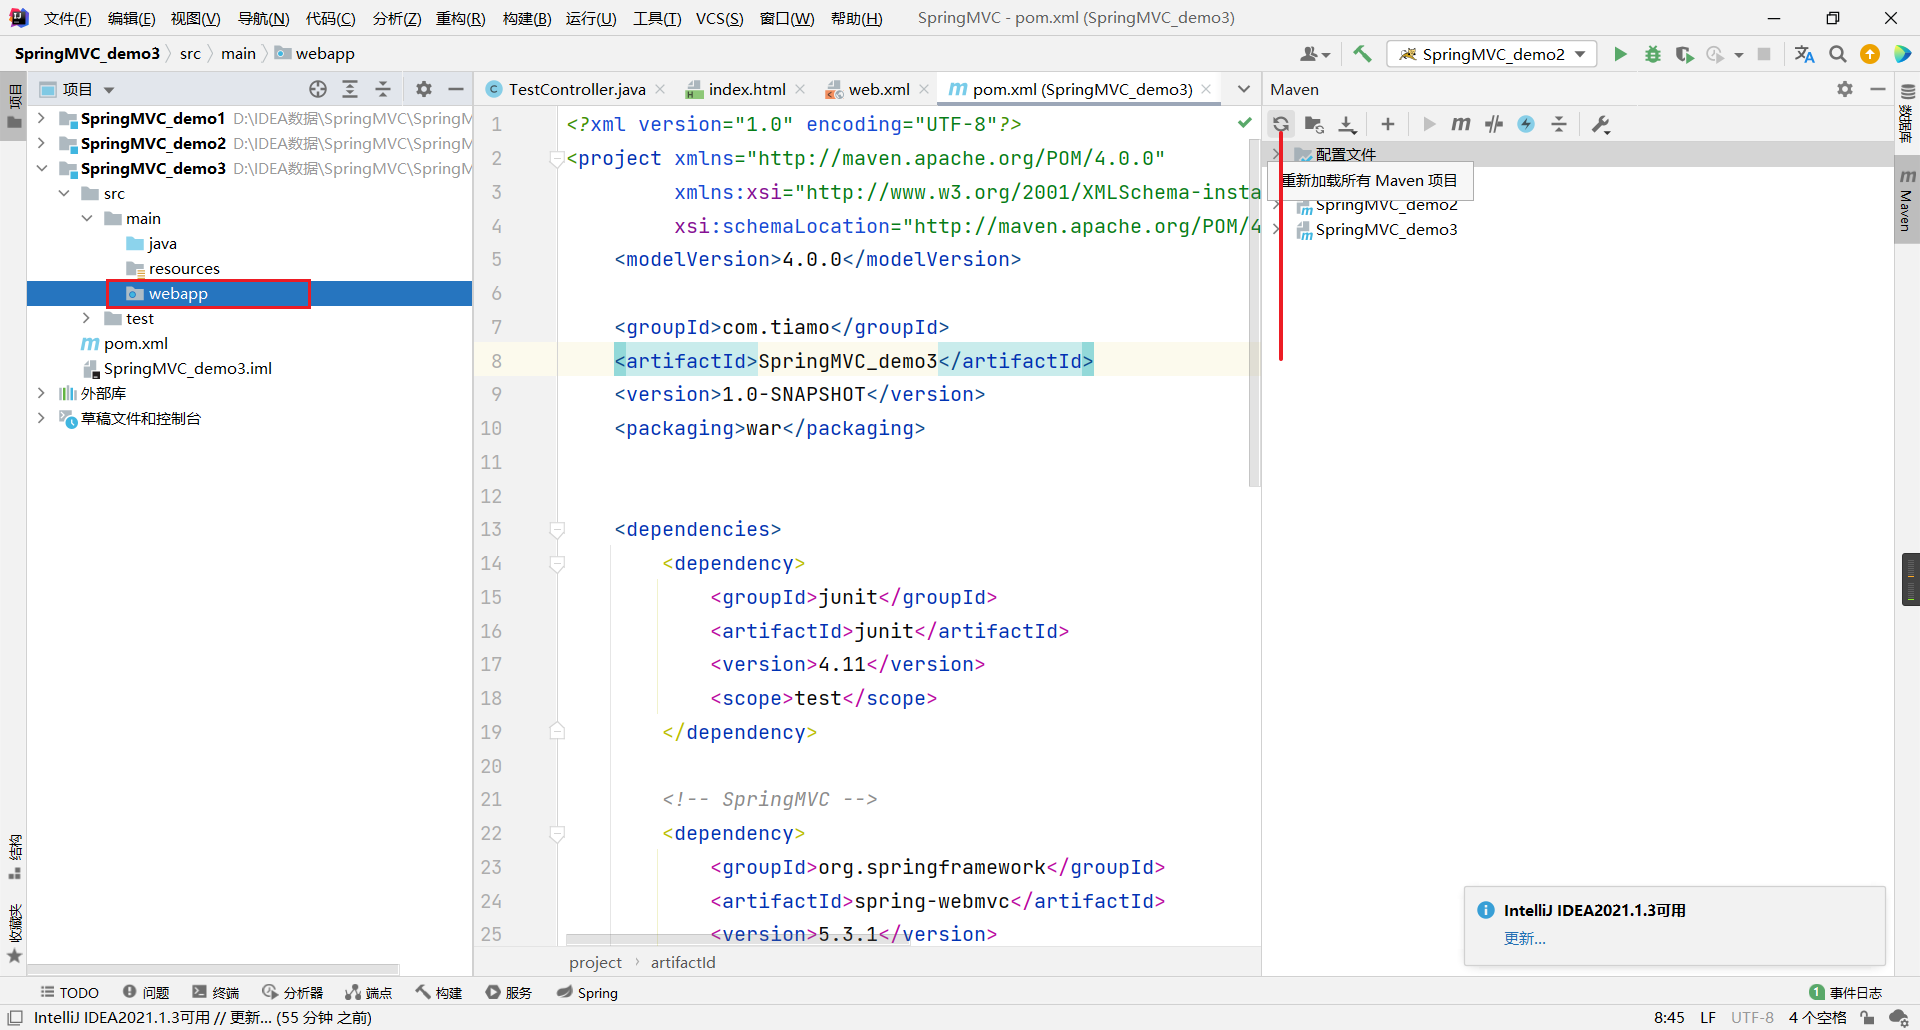Collapse the SpringMVC_demo3 project node
The image size is (1920, 1030).
41,168
